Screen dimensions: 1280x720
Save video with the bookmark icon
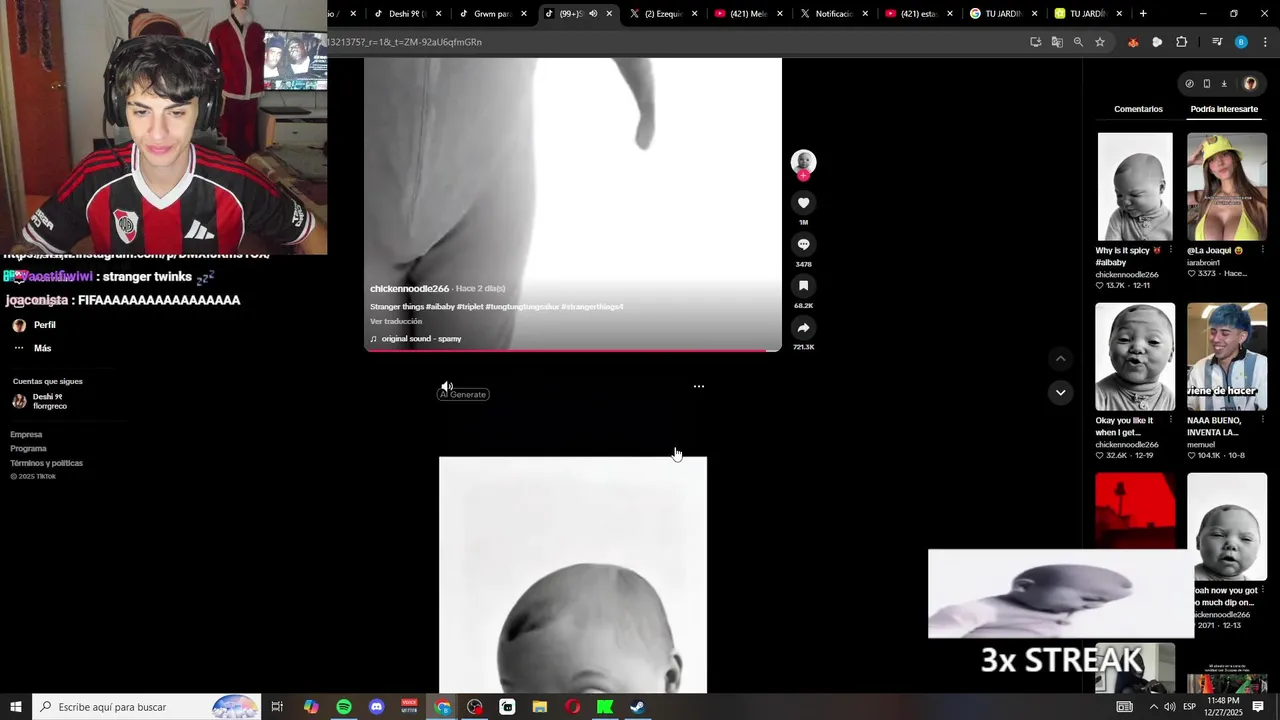coord(803,286)
